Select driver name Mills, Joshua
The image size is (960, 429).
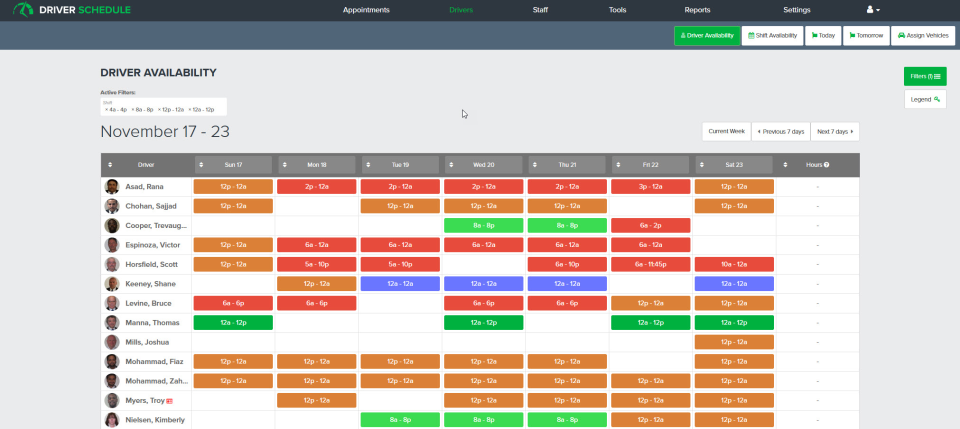(147, 342)
